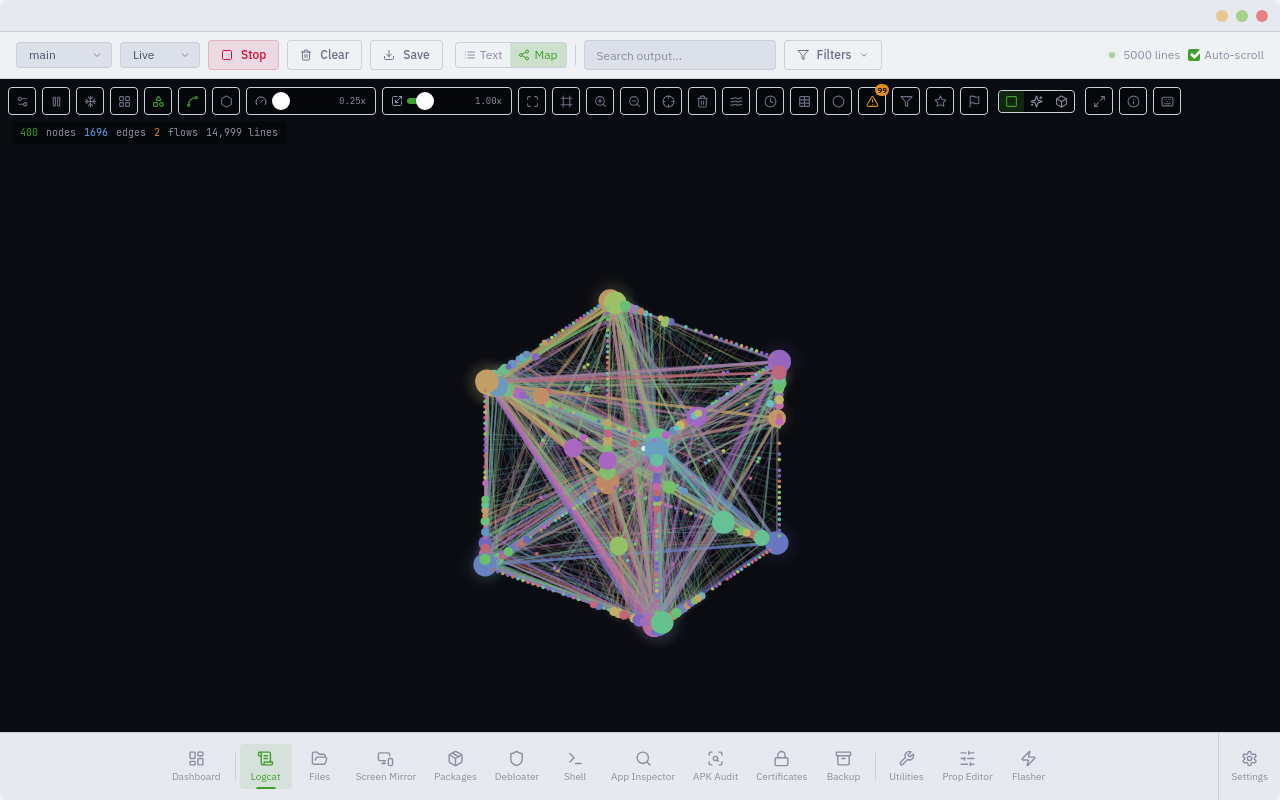Pause the map animation

coord(56,101)
